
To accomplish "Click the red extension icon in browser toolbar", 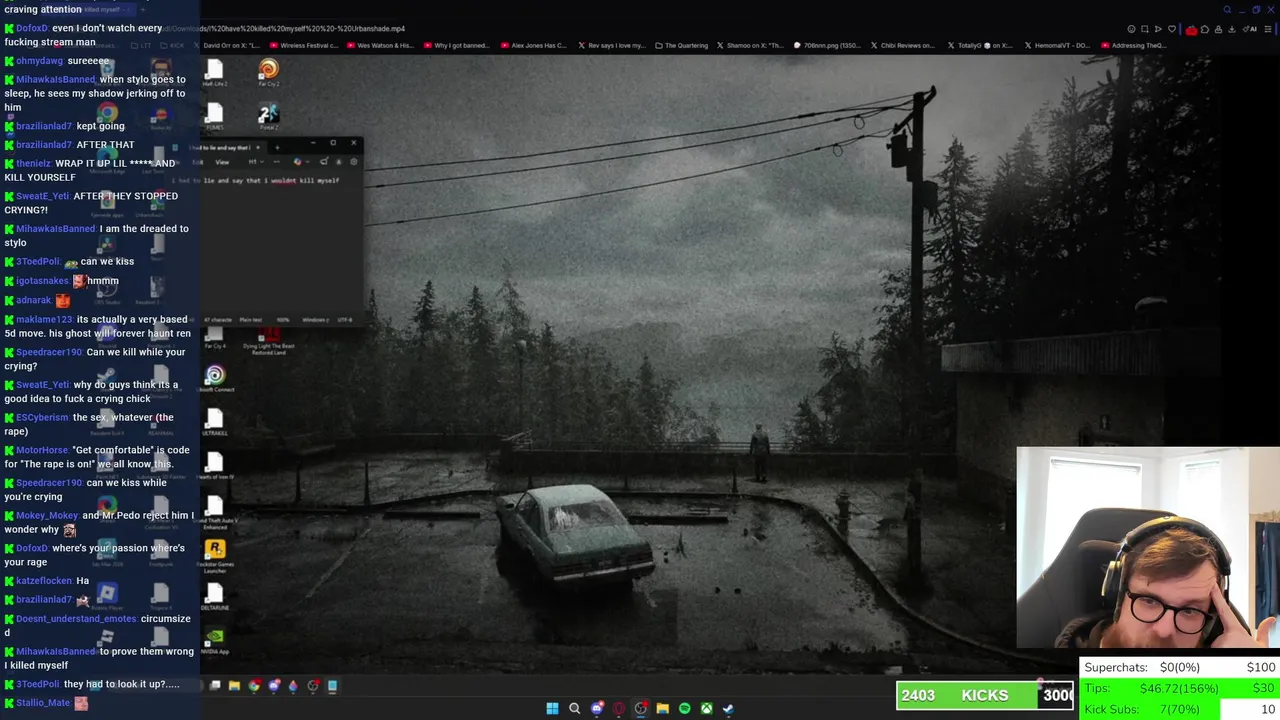I will tap(1191, 29).
